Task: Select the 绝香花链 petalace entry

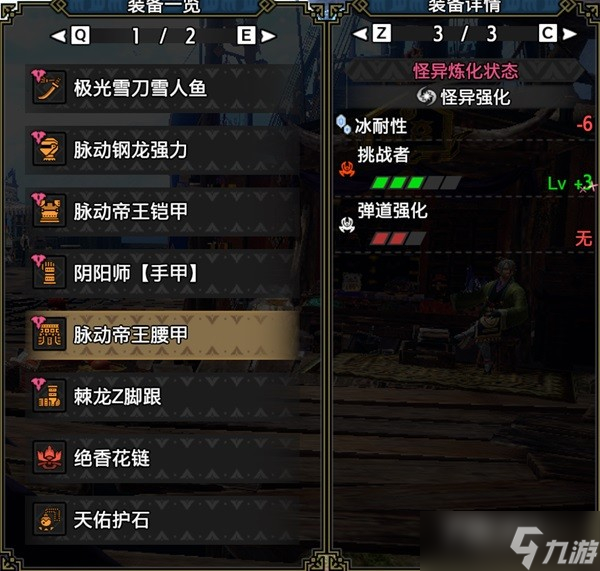Action: (162, 458)
